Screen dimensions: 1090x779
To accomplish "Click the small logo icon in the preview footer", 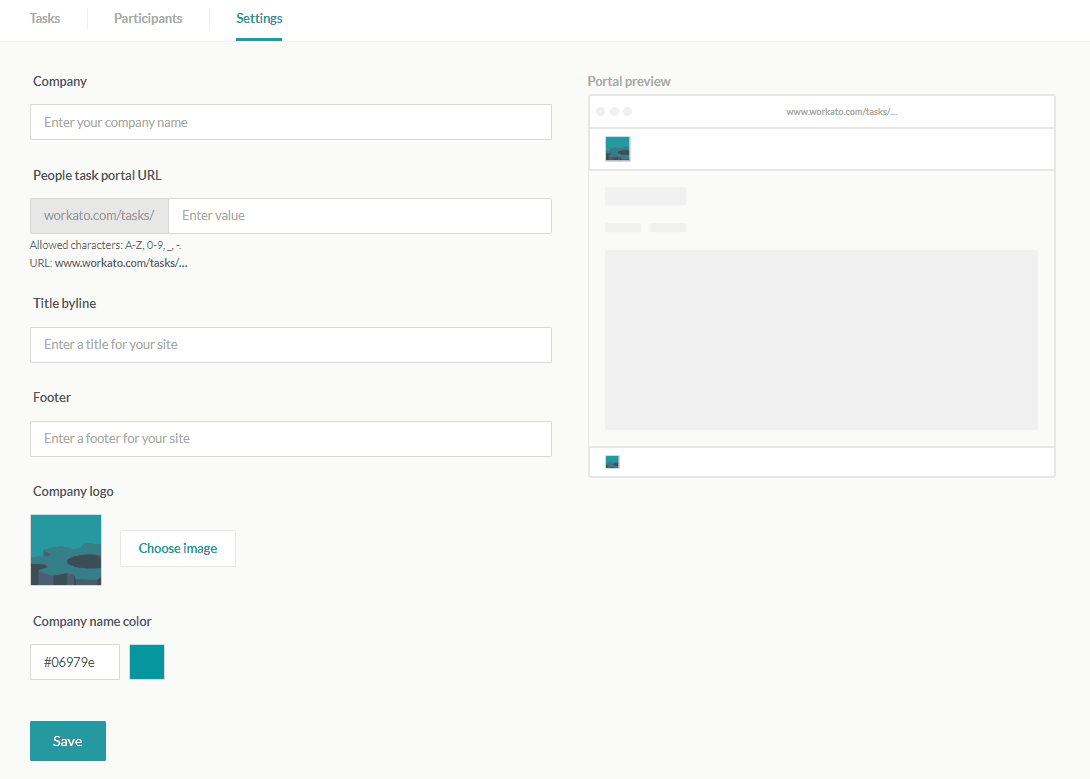I will [x=612, y=461].
